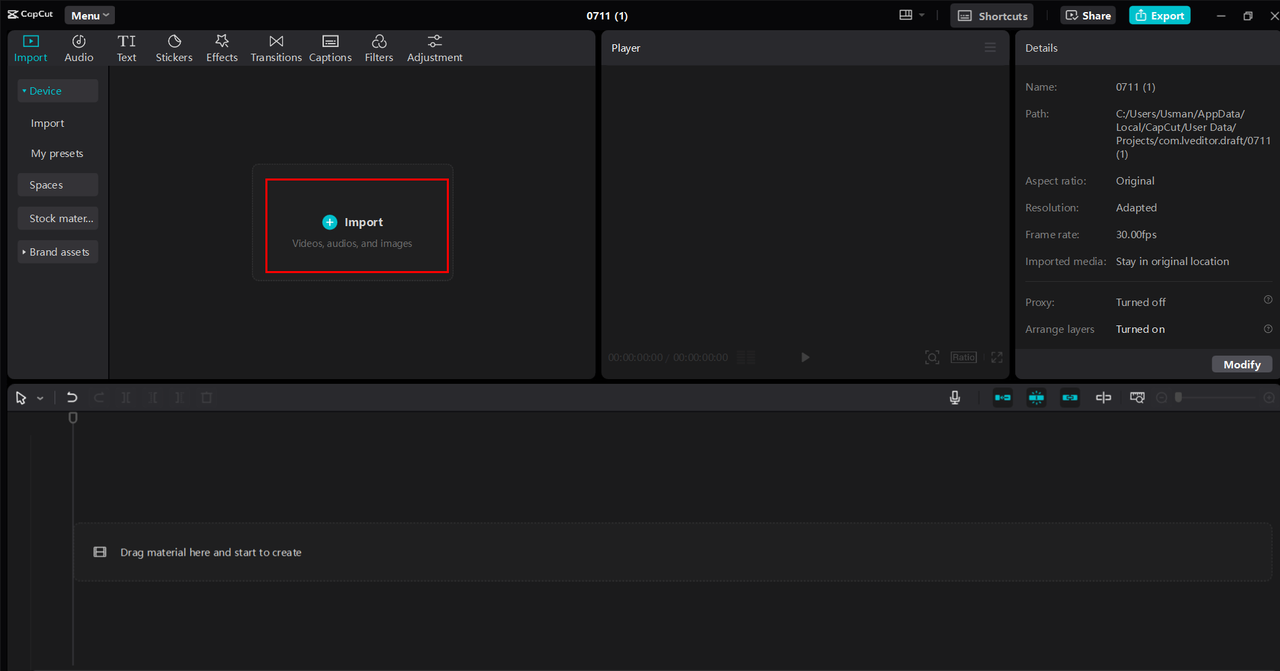Open the Audio panel
The height and width of the screenshot is (671, 1280).
(79, 48)
